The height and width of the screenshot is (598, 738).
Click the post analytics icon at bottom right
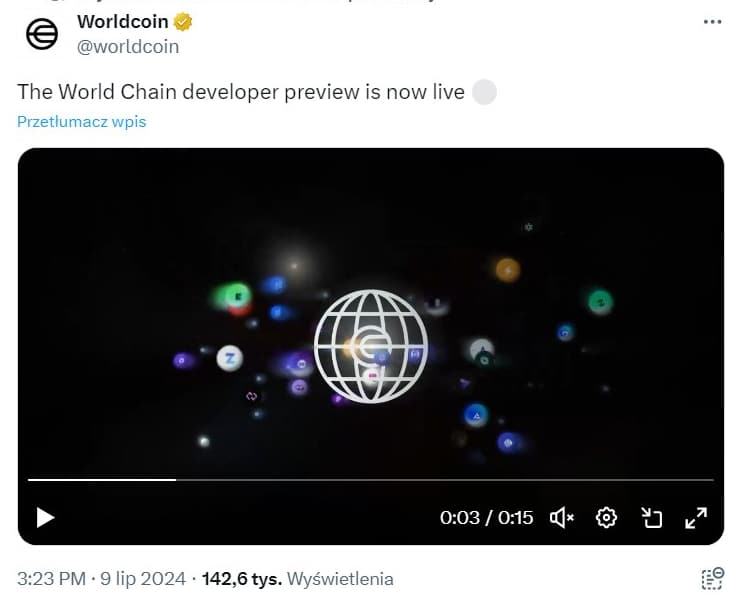point(713,578)
